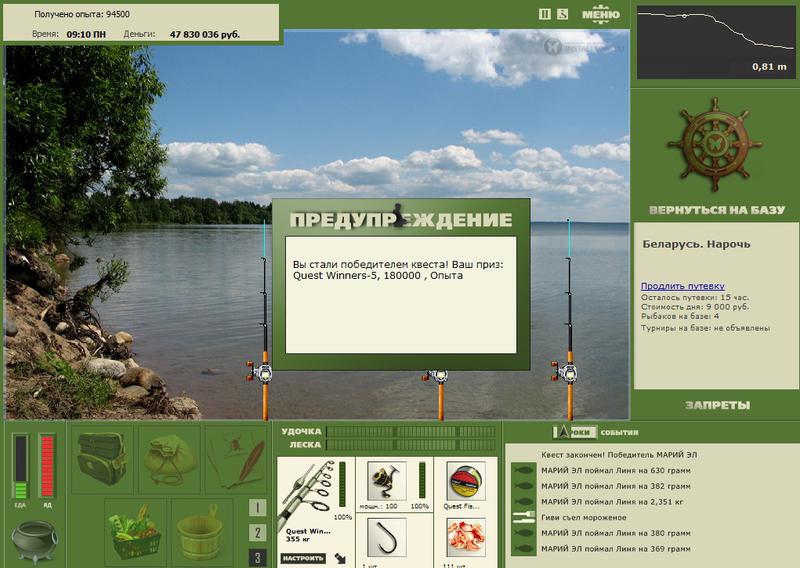The height and width of the screenshot is (568, 800).
Task: Click the diagonal arrow icon beside НАСТРОИТЬ
Action: tap(340, 558)
